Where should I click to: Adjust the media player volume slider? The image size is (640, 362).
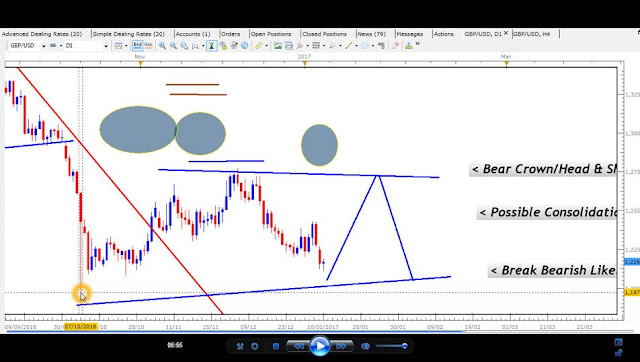[391, 346]
